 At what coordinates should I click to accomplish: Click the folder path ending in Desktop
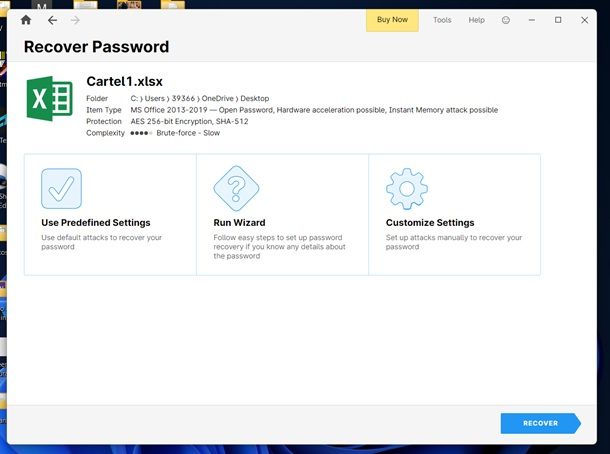(200, 98)
